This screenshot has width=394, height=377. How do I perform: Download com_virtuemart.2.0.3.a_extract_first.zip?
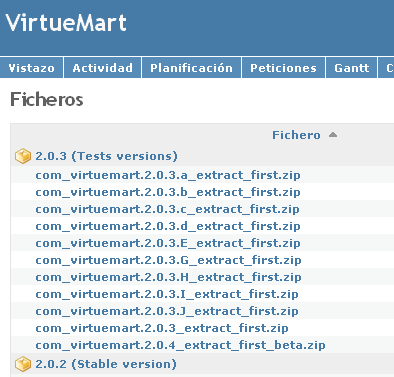point(168,175)
